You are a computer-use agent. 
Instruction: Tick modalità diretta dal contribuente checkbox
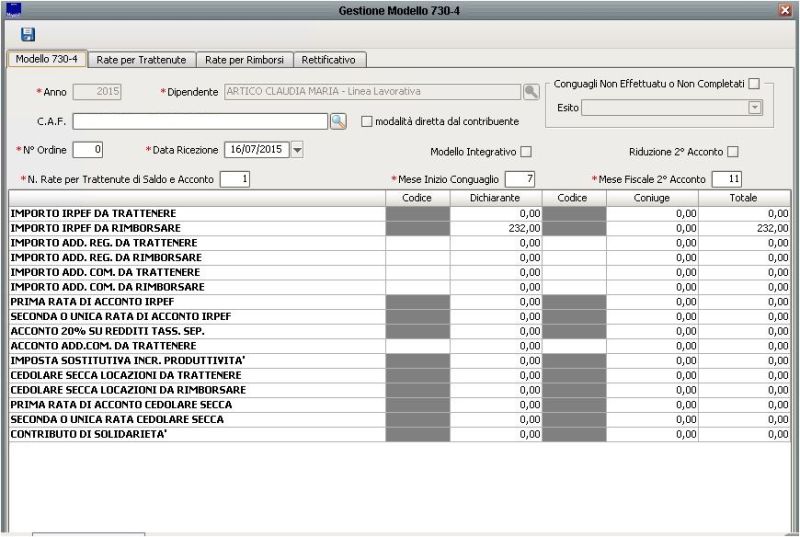pos(367,121)
